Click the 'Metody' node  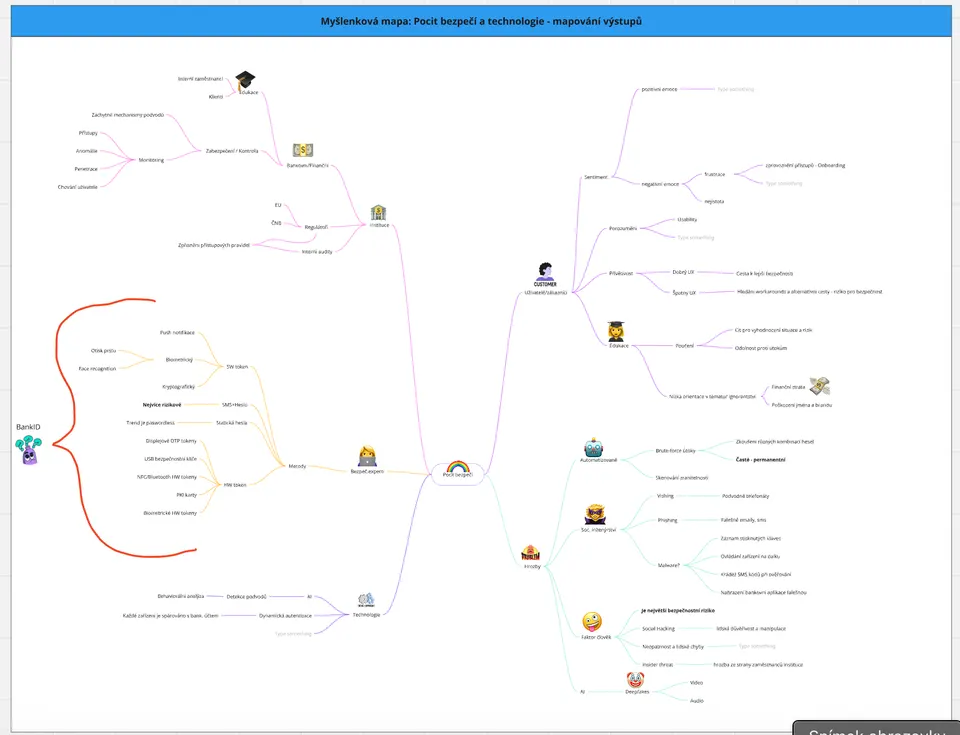click(297, 466)
